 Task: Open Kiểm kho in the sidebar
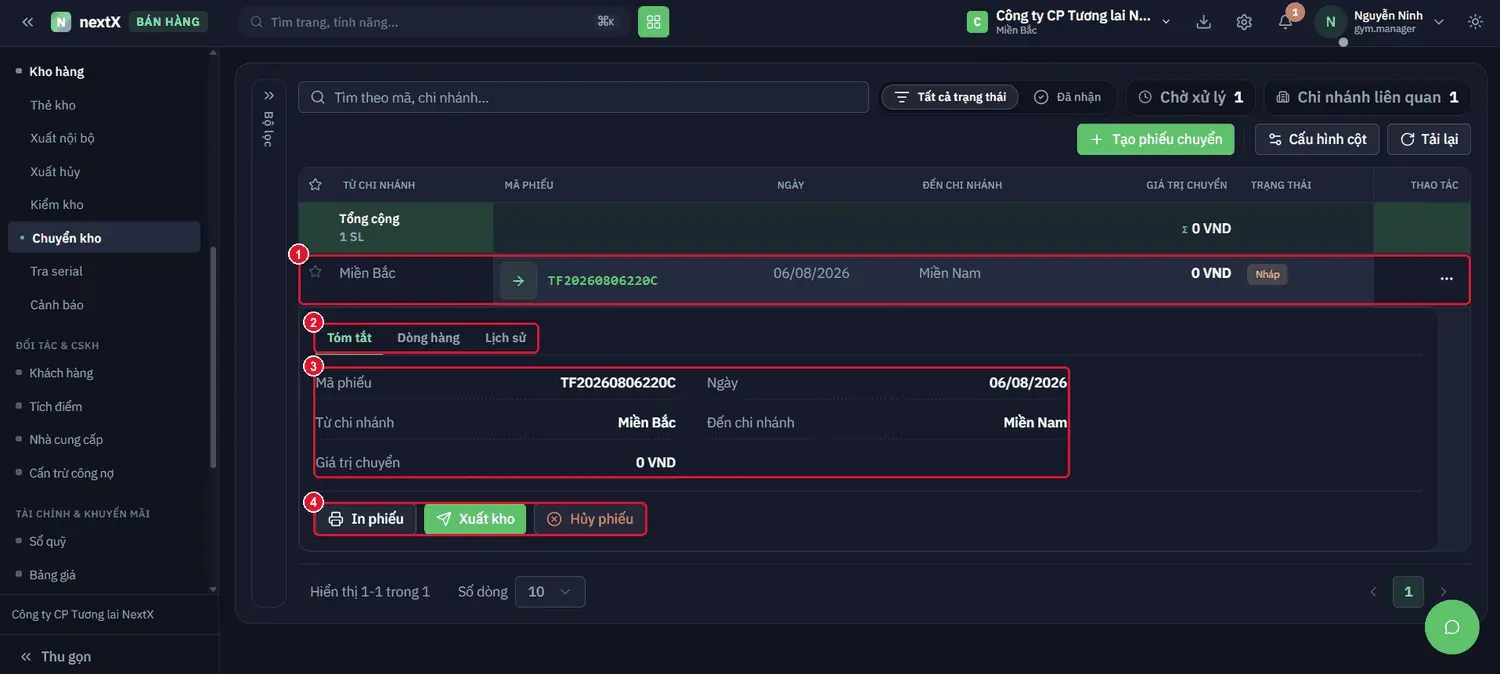[x=57, y=205]
